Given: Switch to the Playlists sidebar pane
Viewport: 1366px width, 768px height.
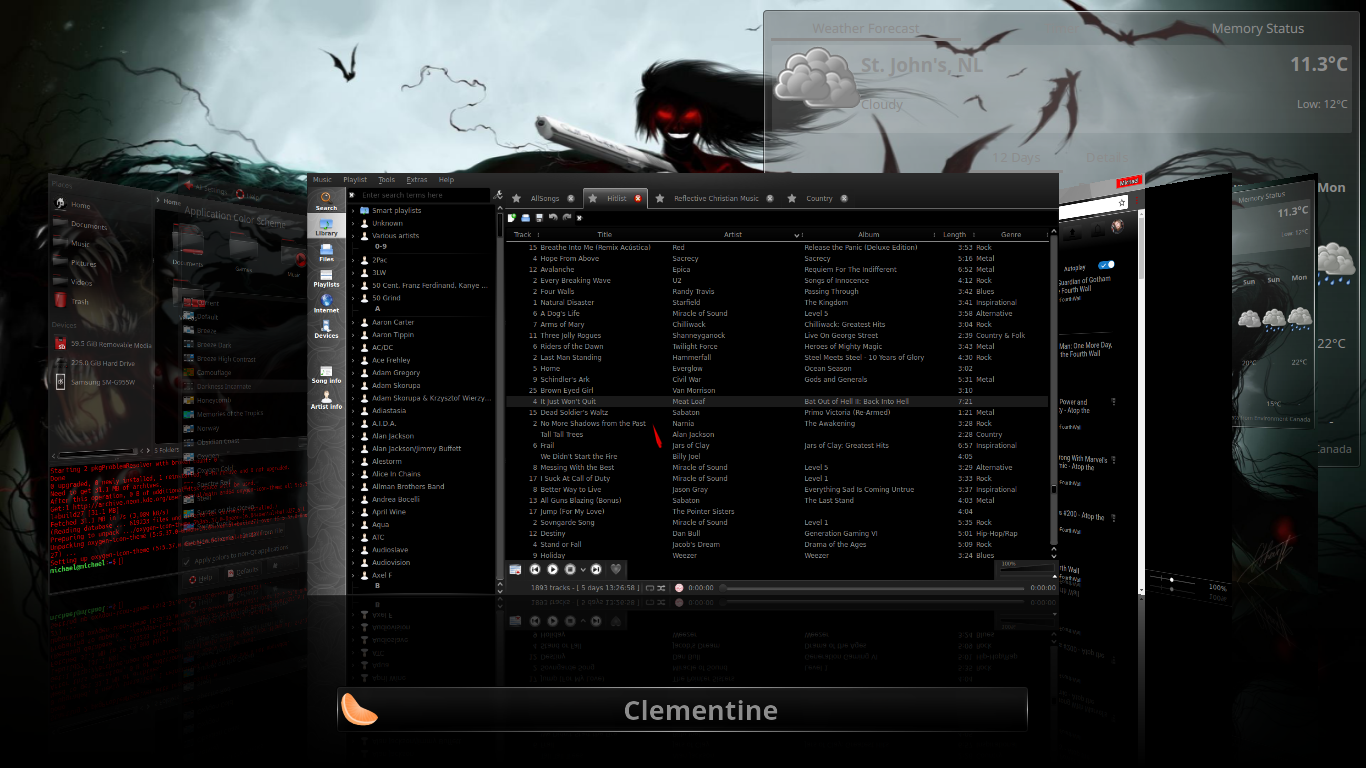Looking at the screenshot, I should [326, 277].
